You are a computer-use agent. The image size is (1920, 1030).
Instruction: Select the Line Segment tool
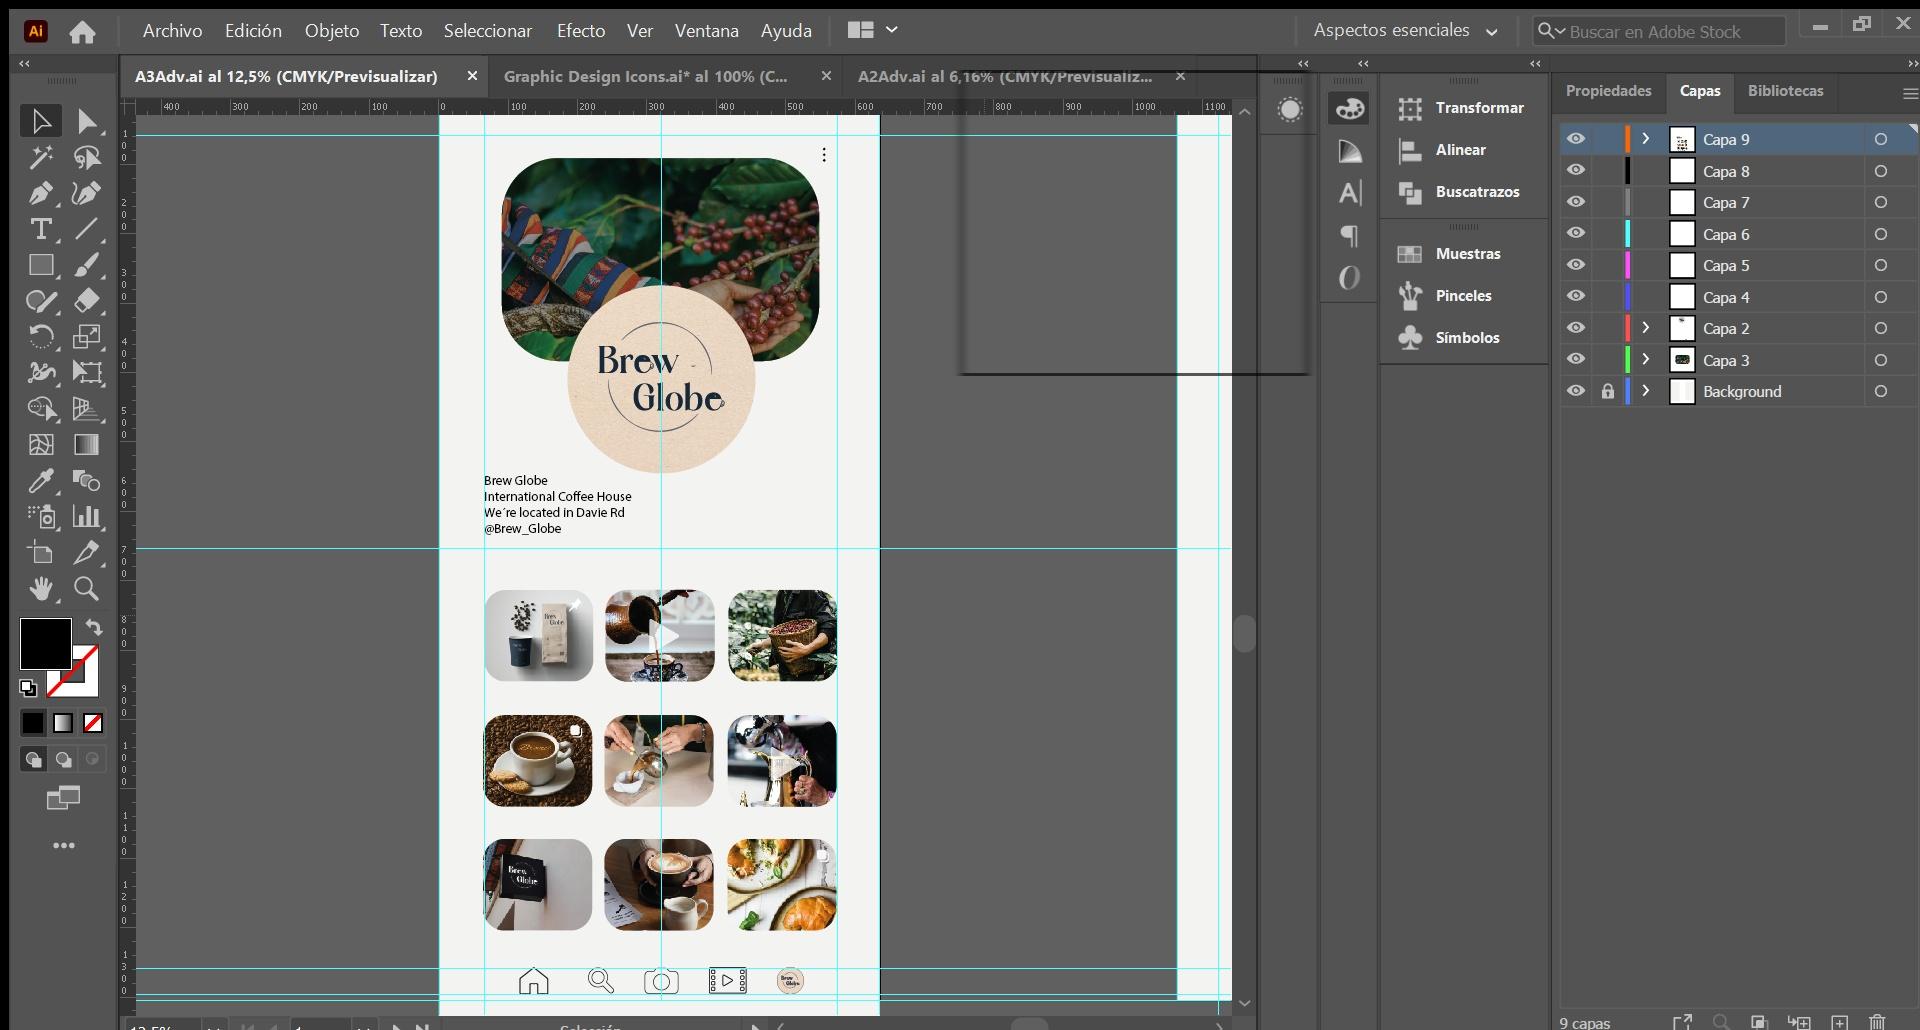(87, 229)
